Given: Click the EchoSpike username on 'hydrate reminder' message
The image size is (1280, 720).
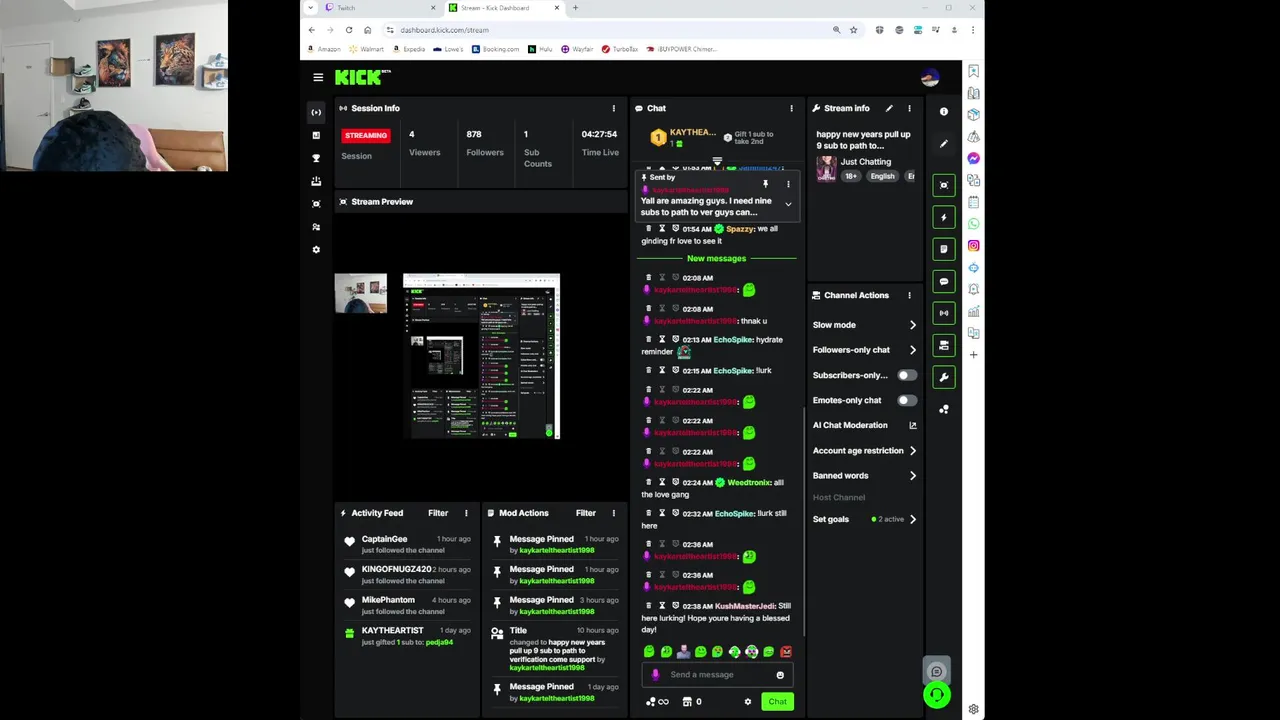Looking at the screenshot, I should 733,340.
